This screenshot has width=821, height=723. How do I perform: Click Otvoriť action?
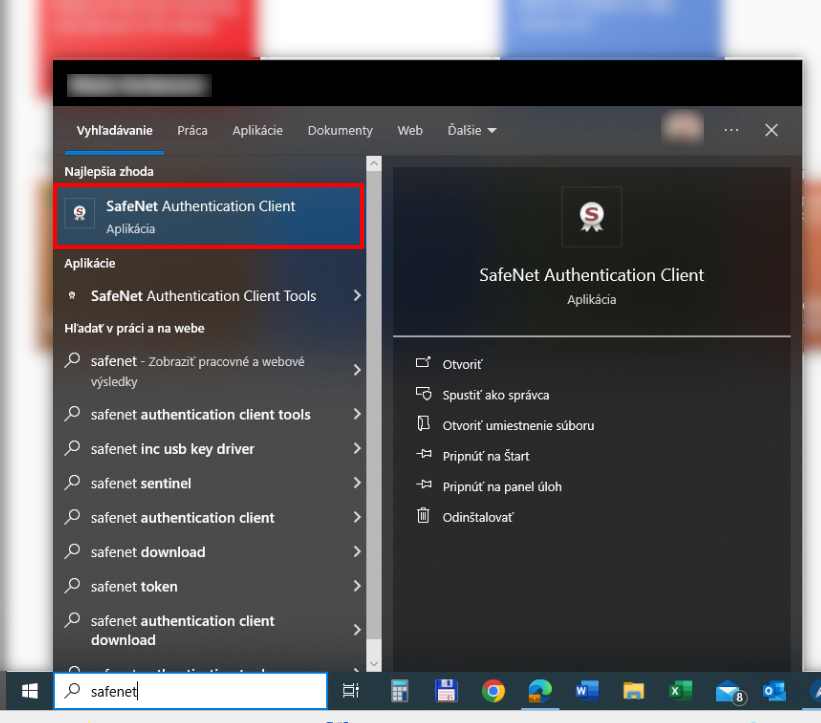pos(462,364)
